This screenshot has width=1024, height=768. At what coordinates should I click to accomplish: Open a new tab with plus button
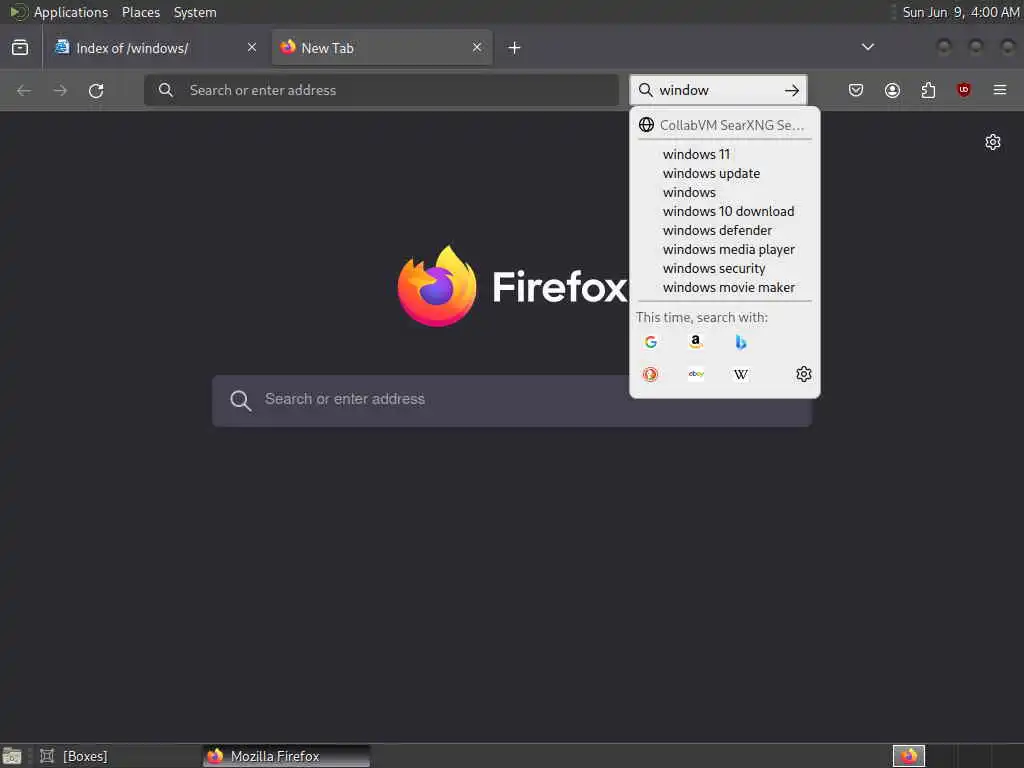514,48
